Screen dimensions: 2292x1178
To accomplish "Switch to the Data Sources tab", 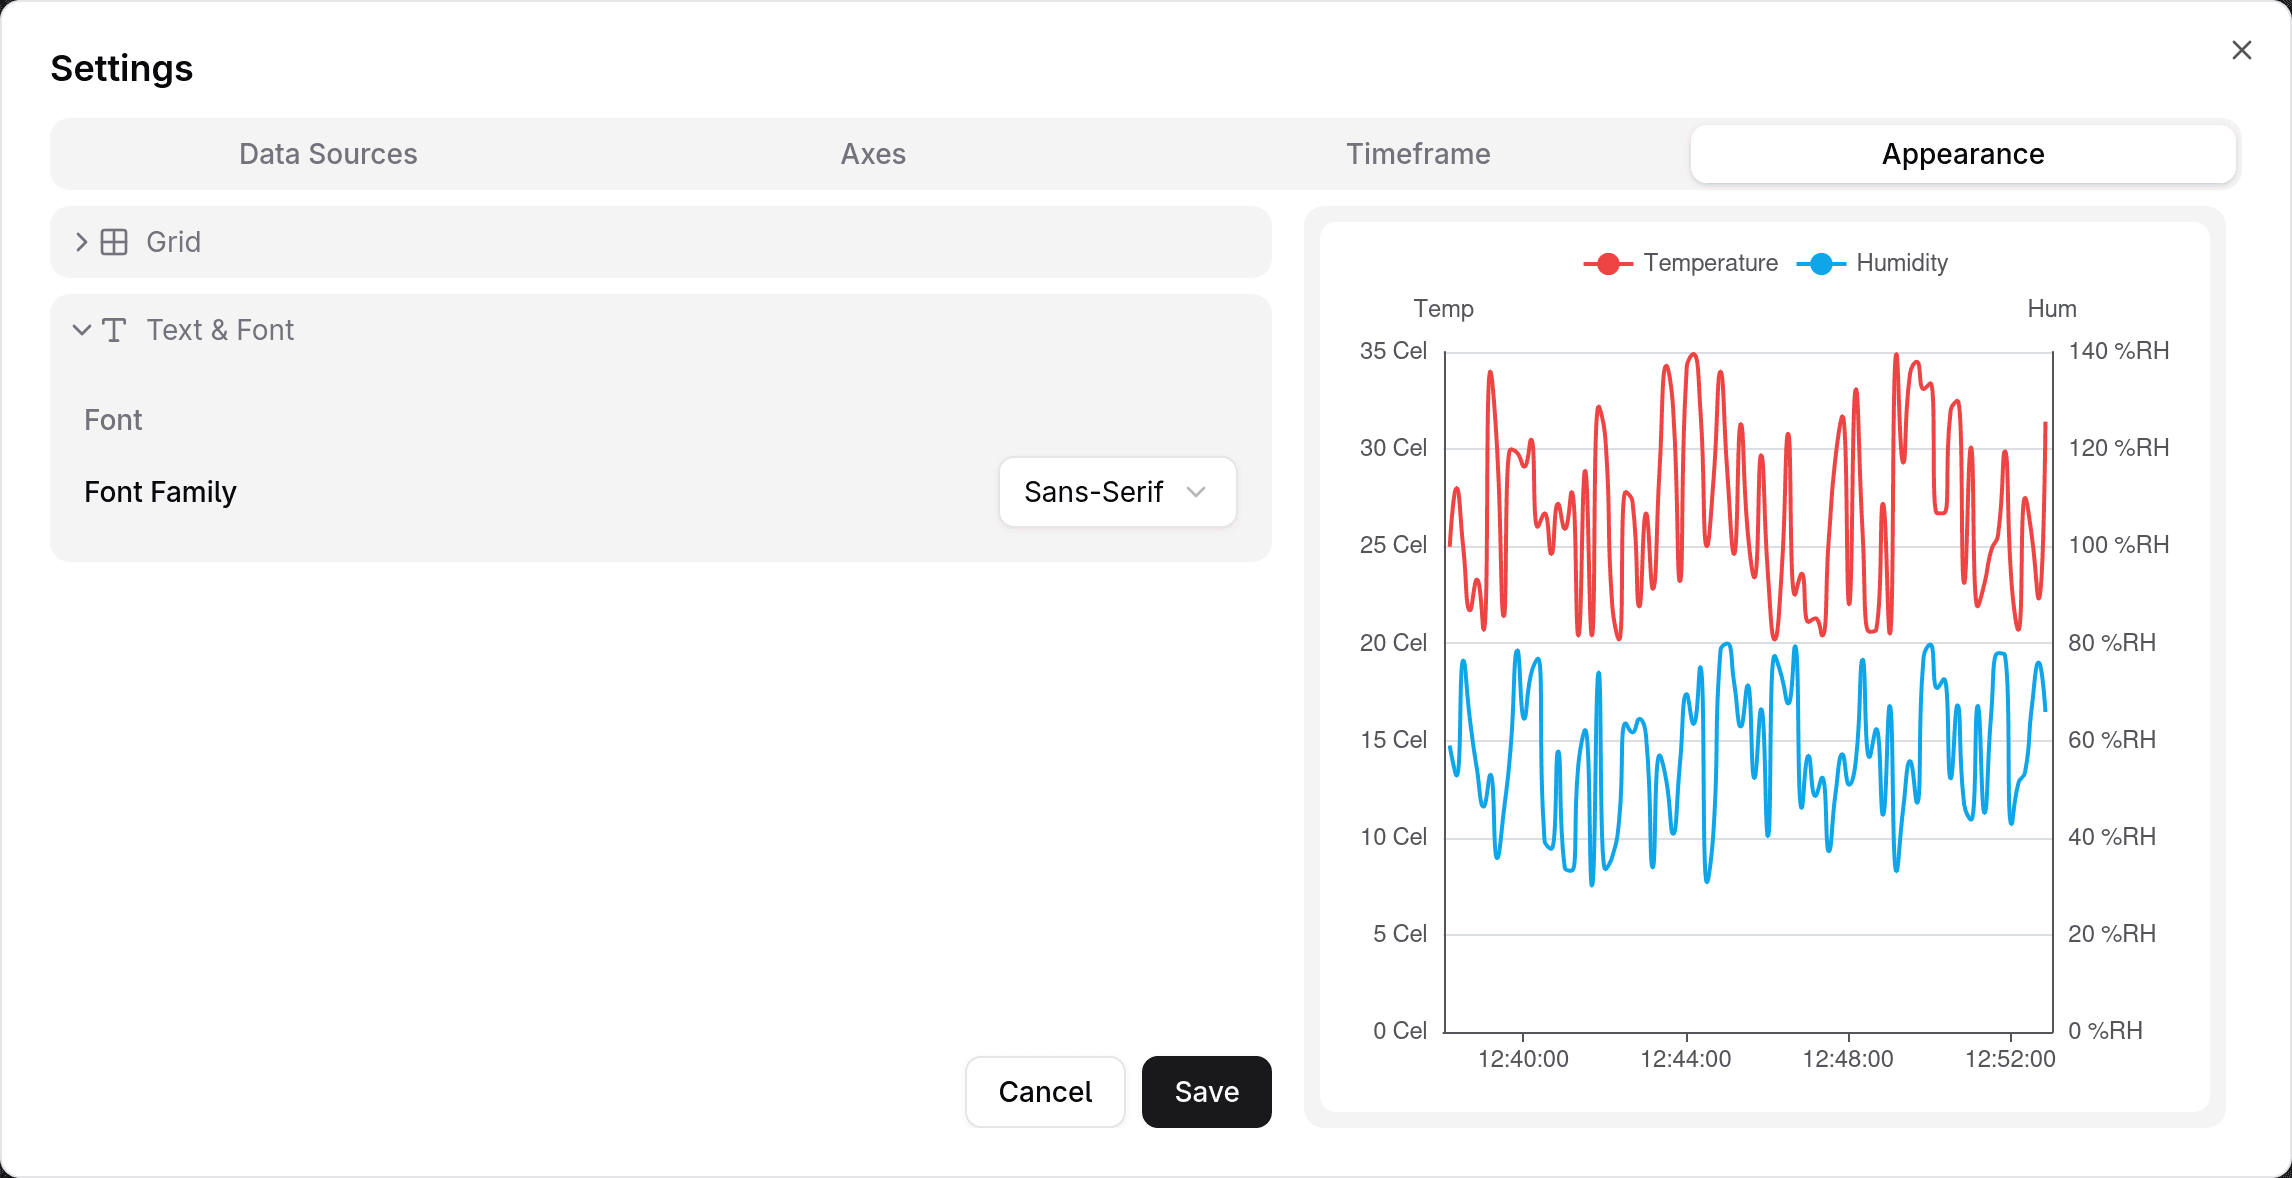I will (x=328, y=154).
